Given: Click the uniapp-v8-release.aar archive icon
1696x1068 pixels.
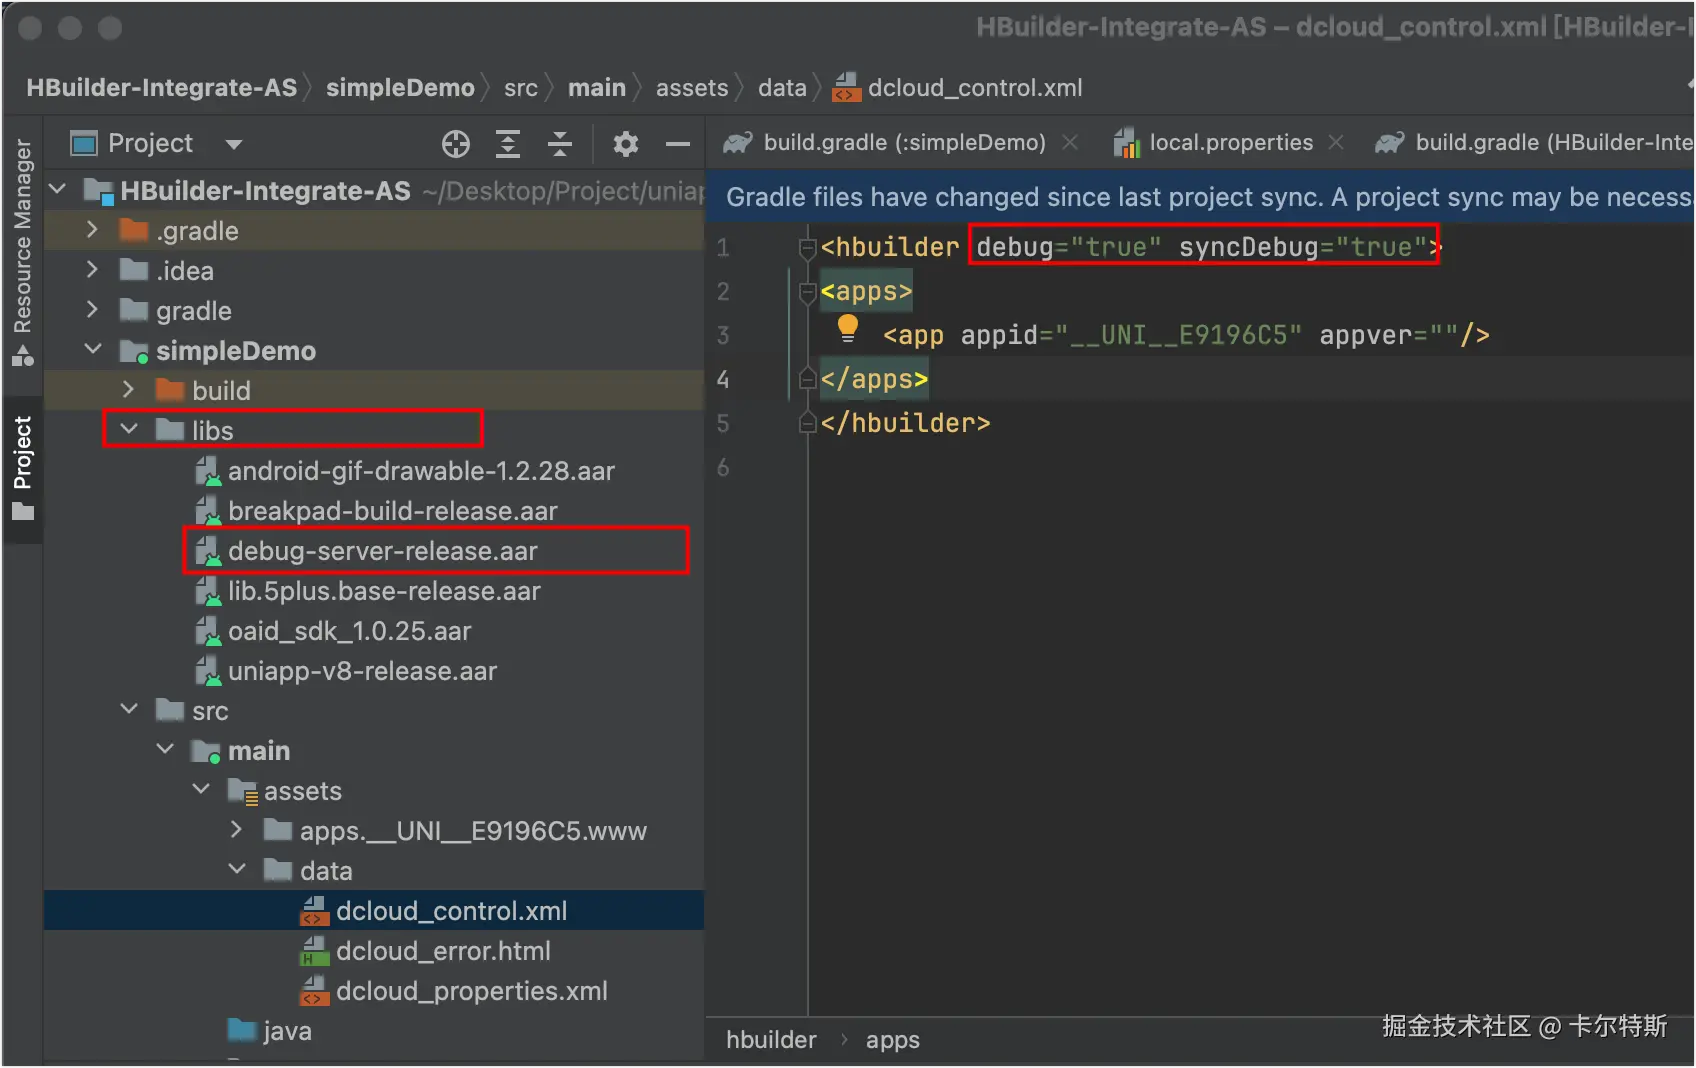Looking at the screenshot, I should [x=208, y=671].
